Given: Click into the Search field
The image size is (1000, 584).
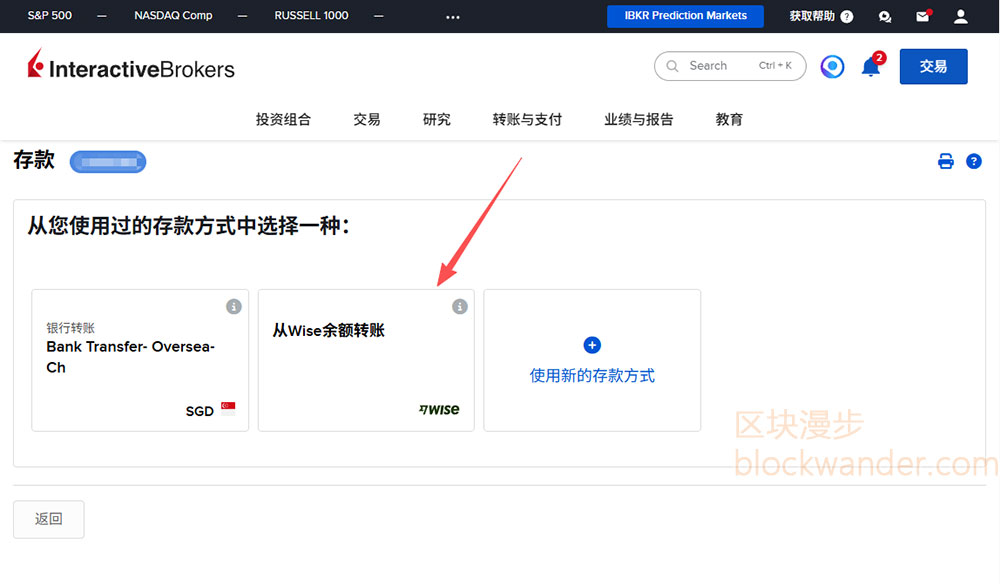Looking at the screenshot, I should click(x=730, y=66).
